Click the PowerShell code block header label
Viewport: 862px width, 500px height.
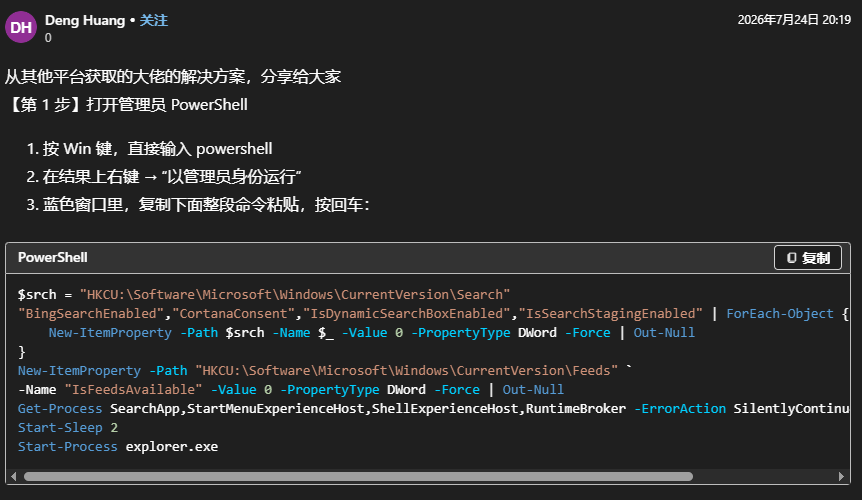53,258
